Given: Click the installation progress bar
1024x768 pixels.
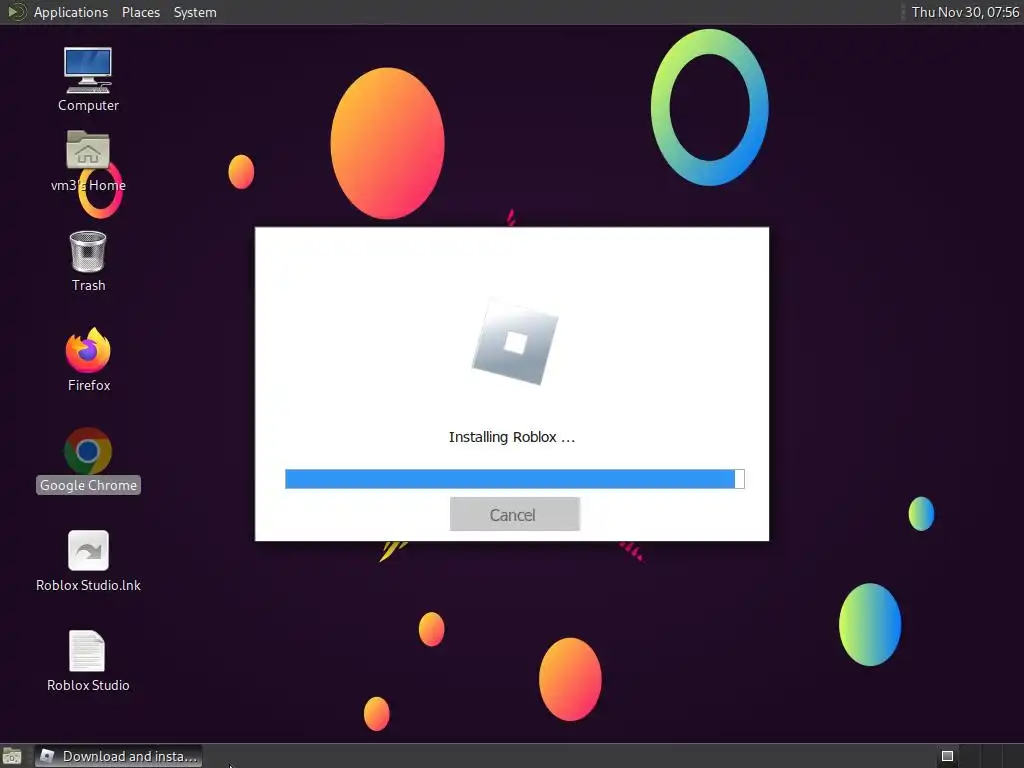Looking at the screenshot, I should 515,479.
